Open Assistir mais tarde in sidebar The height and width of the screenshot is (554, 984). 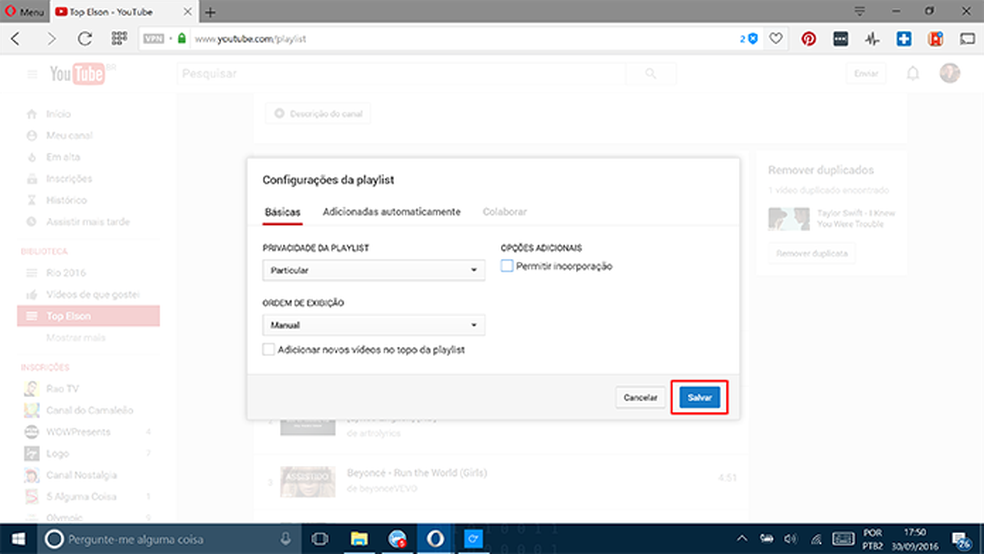pos(88,221)
